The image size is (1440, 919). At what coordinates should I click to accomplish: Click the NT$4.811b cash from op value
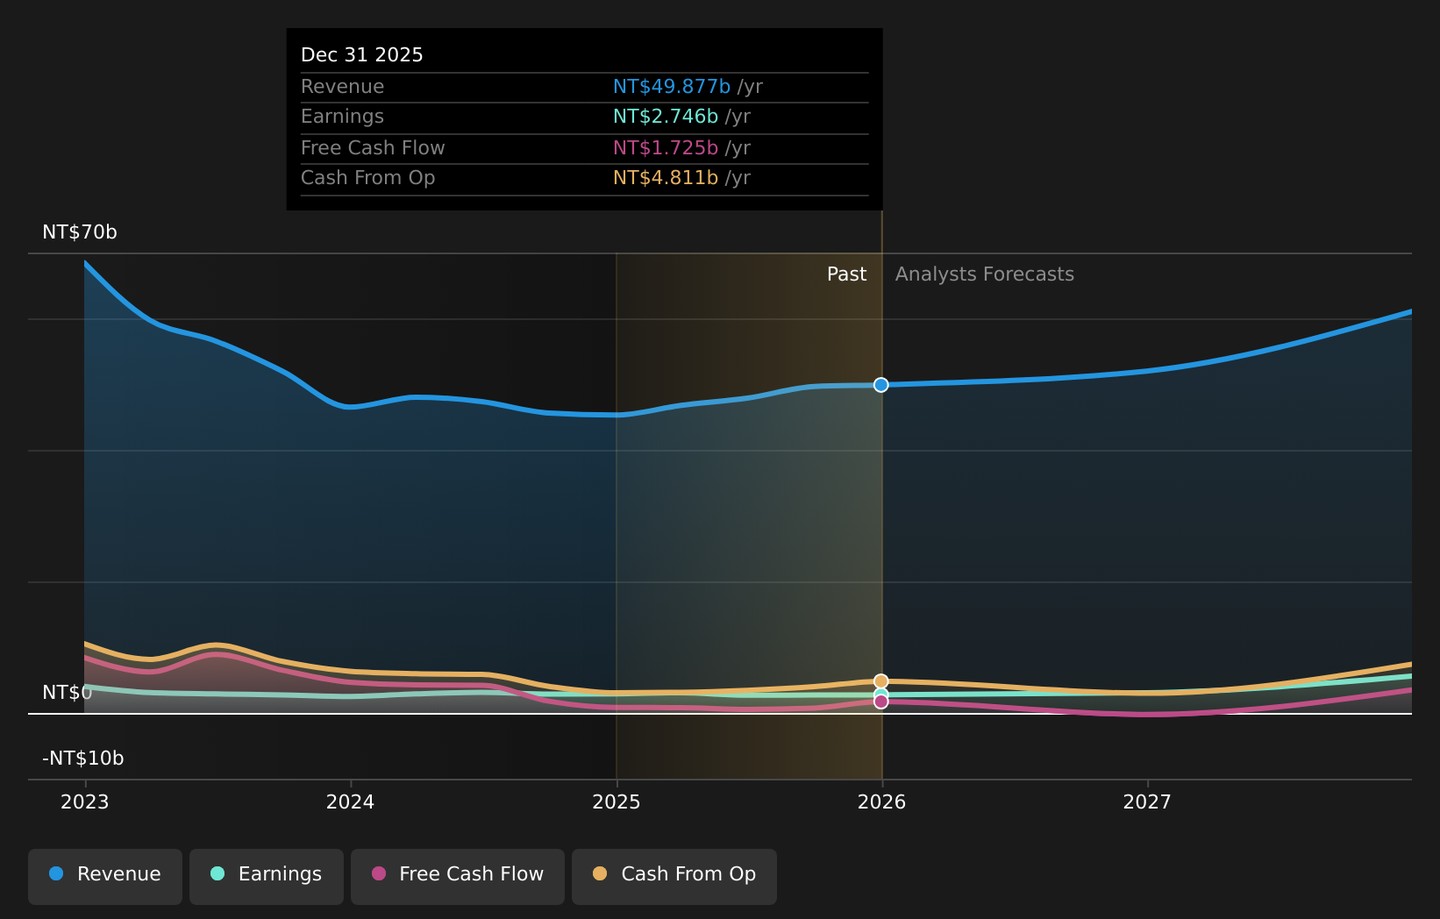[x=666, y=178]
